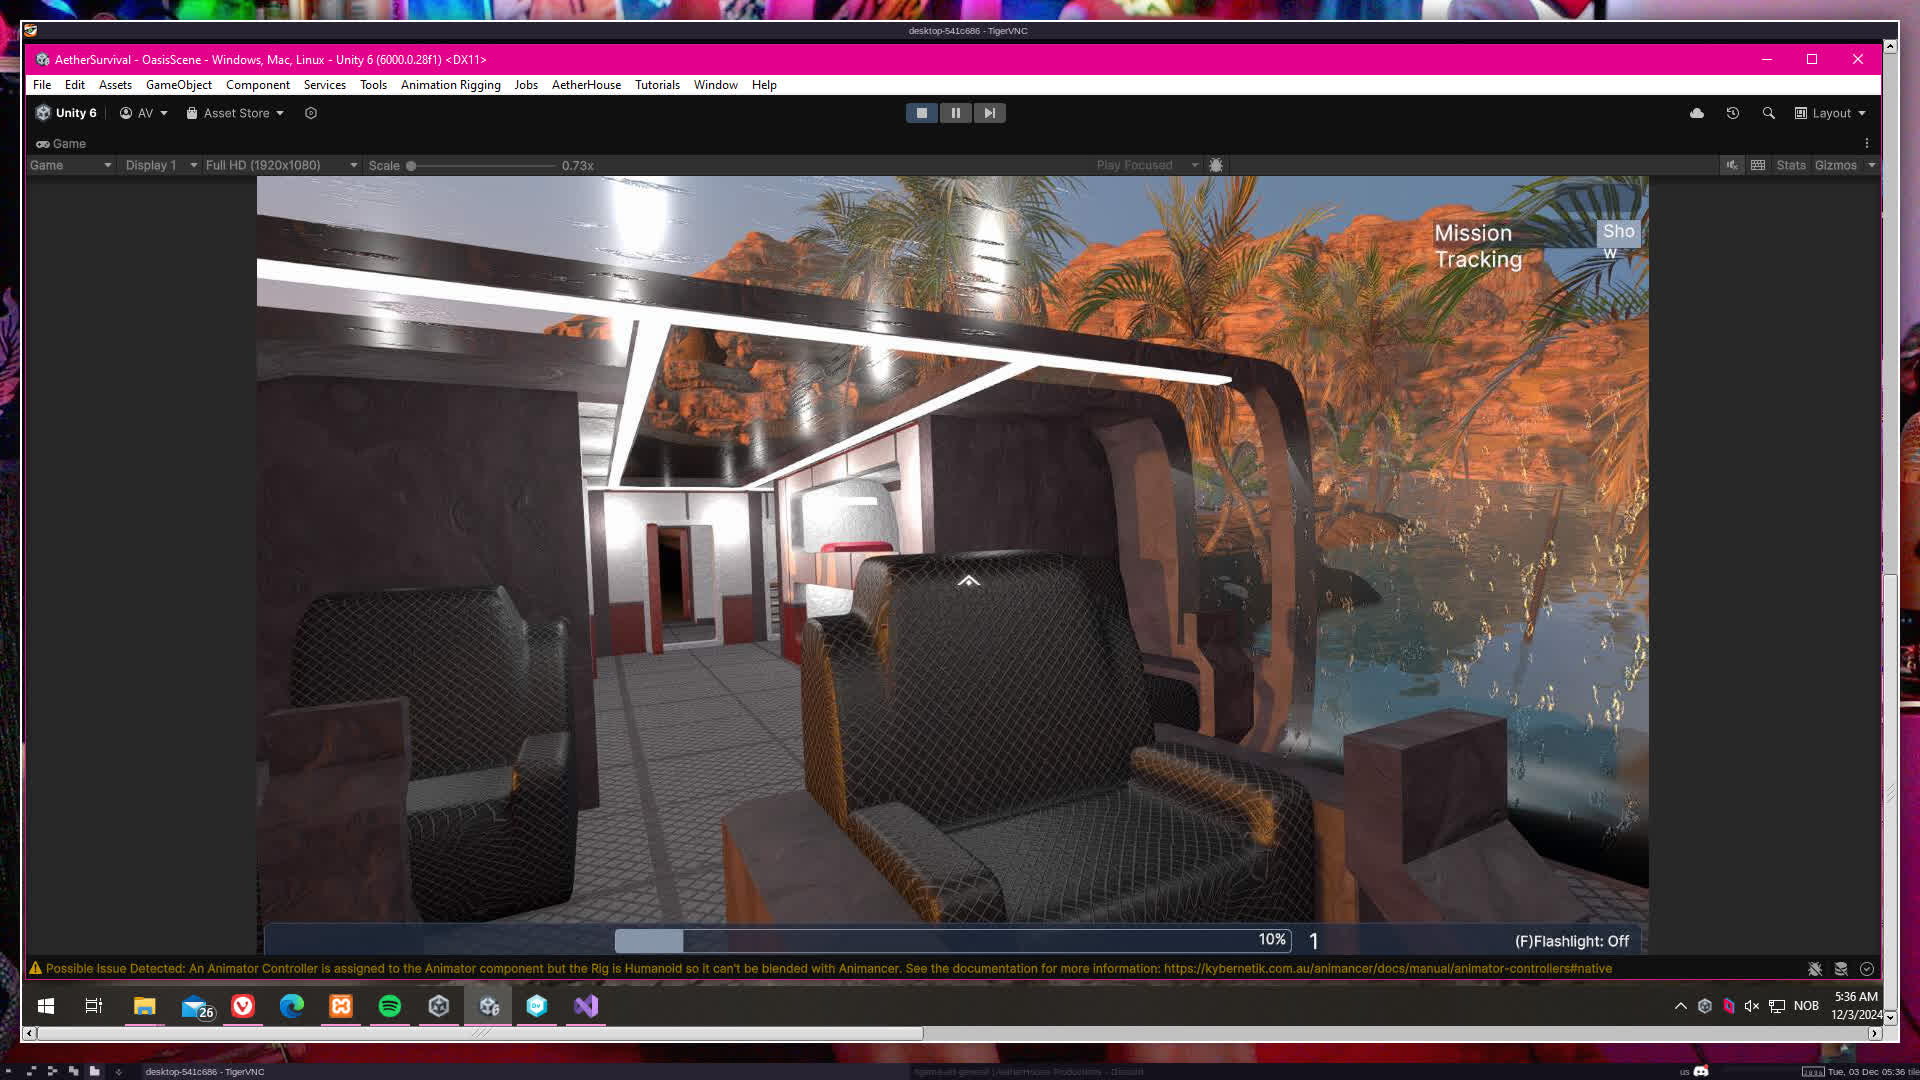Click the Show button beside Mission Tracking

pos(1618,233)
